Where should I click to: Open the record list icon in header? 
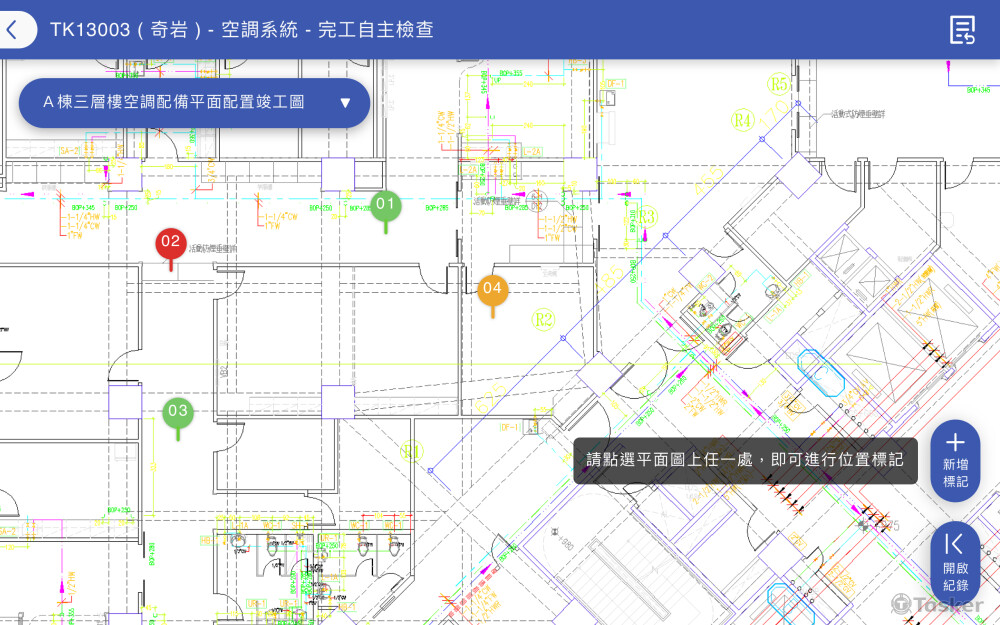tap(962, 30)
